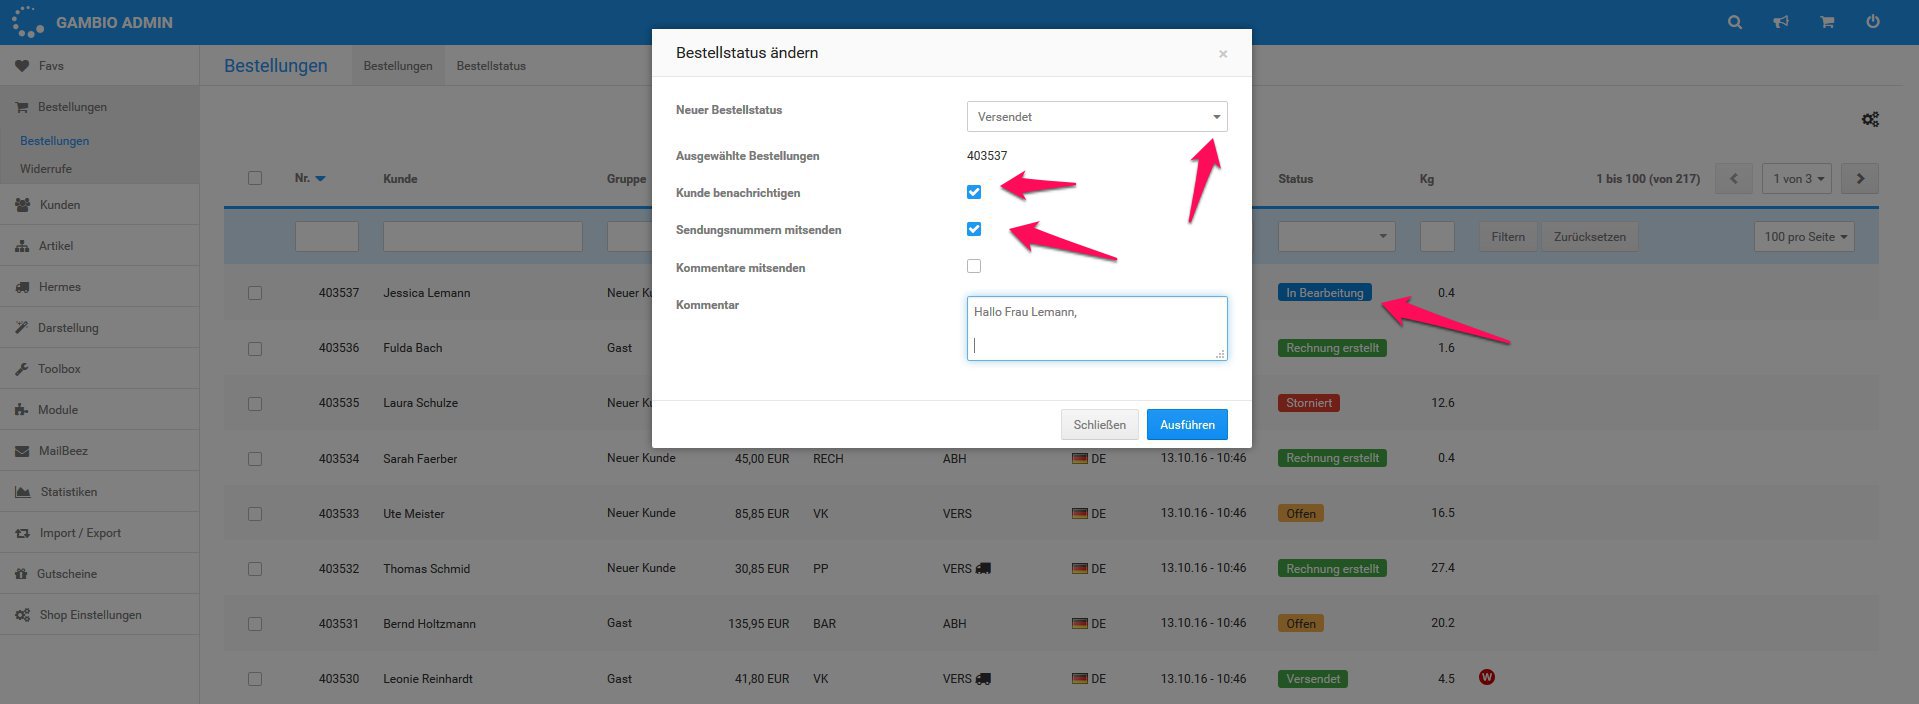The height and width of the screenshot is (704, 1919).
Task: Click the shopping cart icon in header
Action: [1827, 22]
